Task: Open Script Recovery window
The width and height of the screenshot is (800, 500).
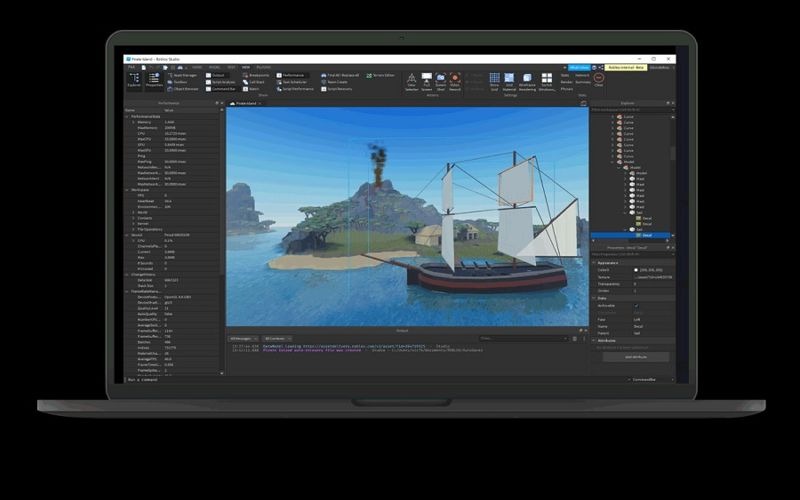Action: coord(337,89)
